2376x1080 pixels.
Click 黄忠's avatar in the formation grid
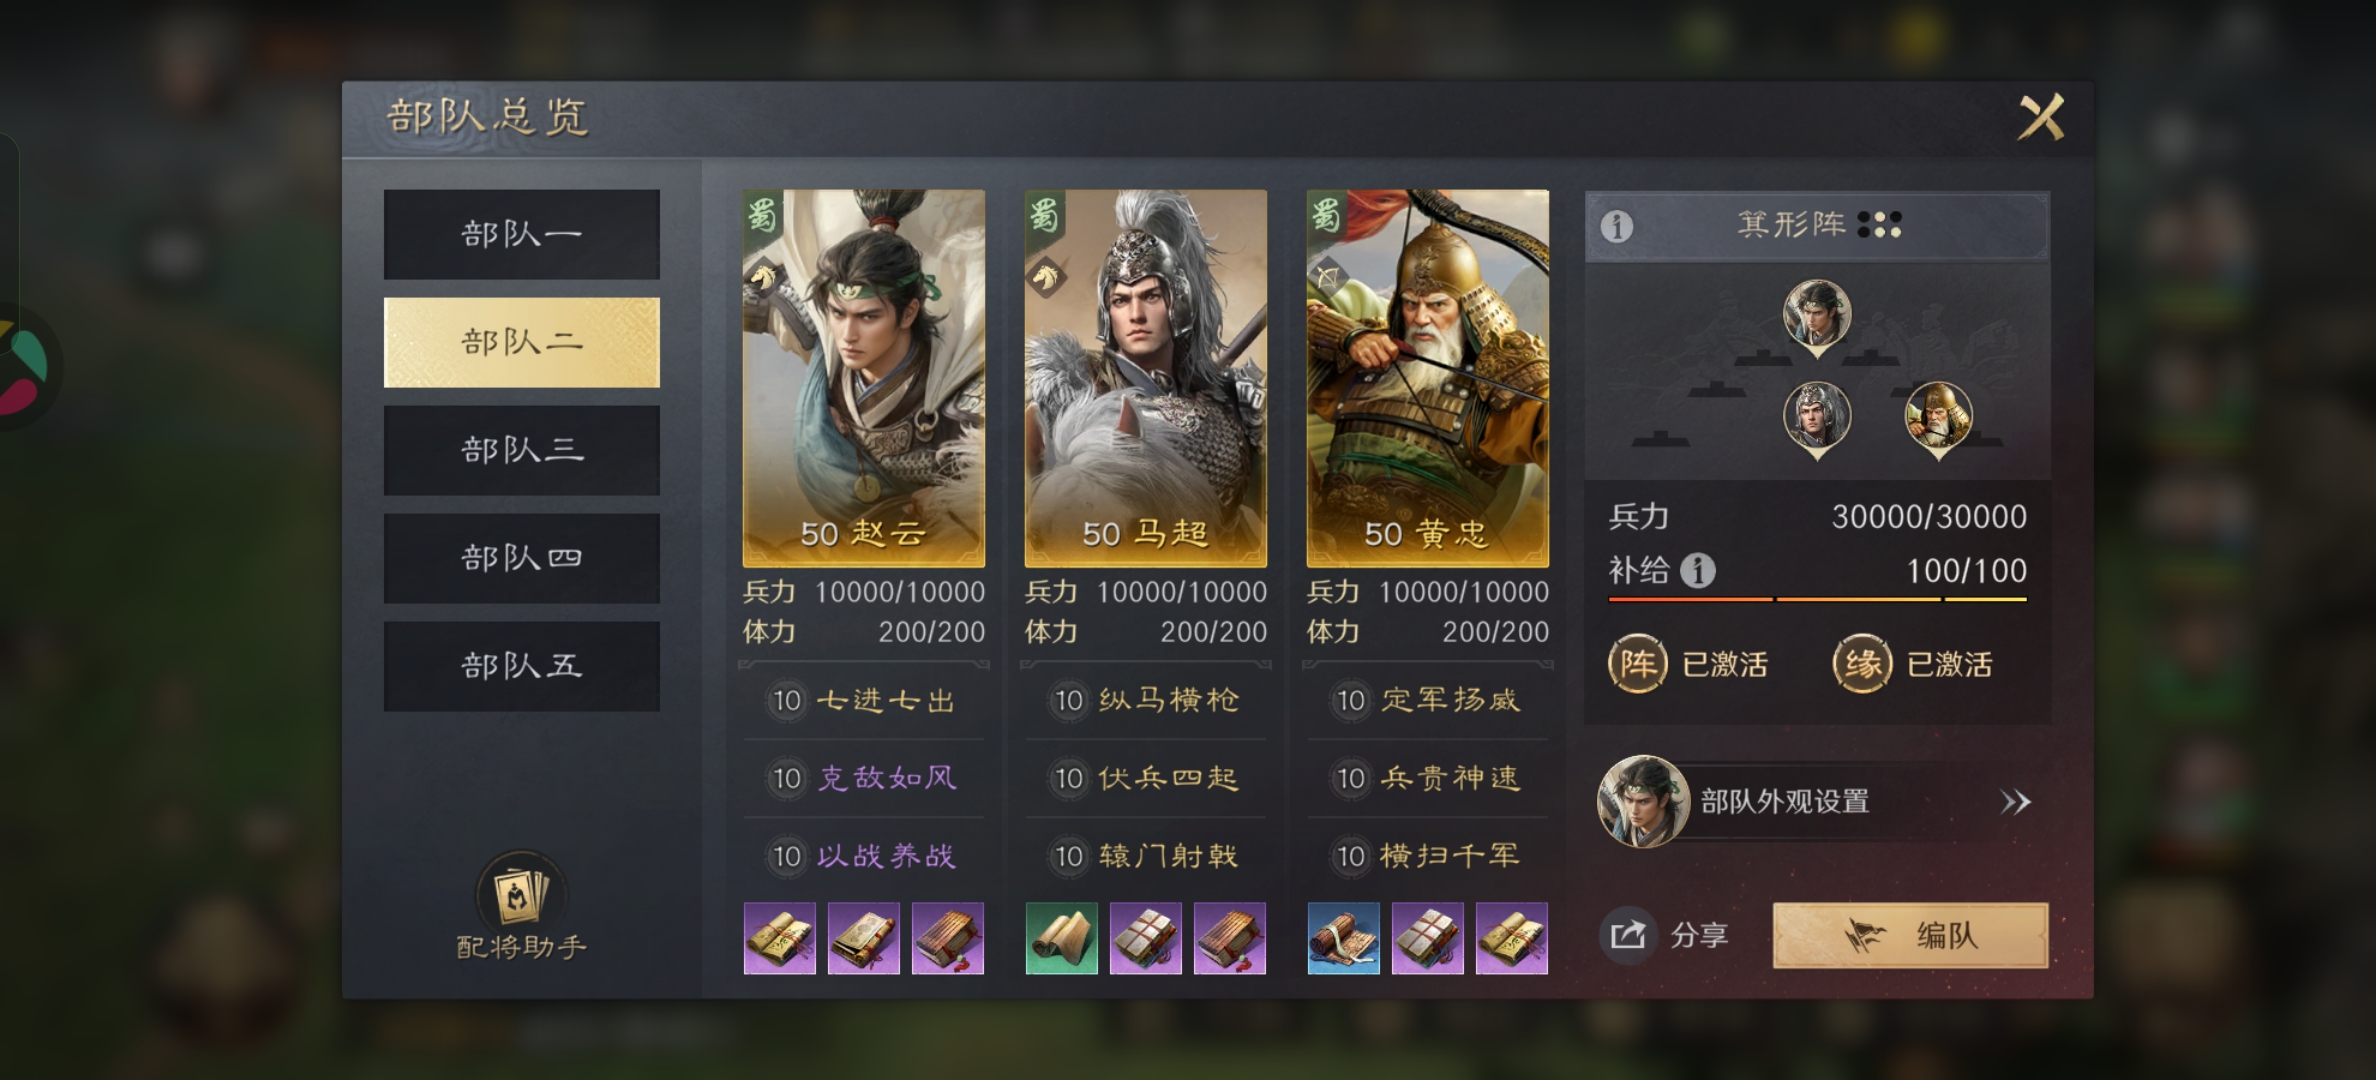[1938, 418]
